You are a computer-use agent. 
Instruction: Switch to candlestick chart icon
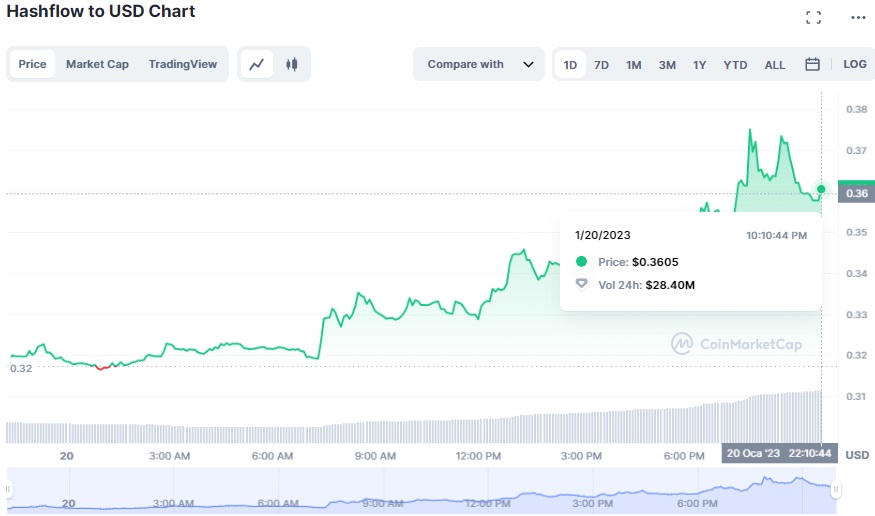pyautogui.click(x=291, y=64)
